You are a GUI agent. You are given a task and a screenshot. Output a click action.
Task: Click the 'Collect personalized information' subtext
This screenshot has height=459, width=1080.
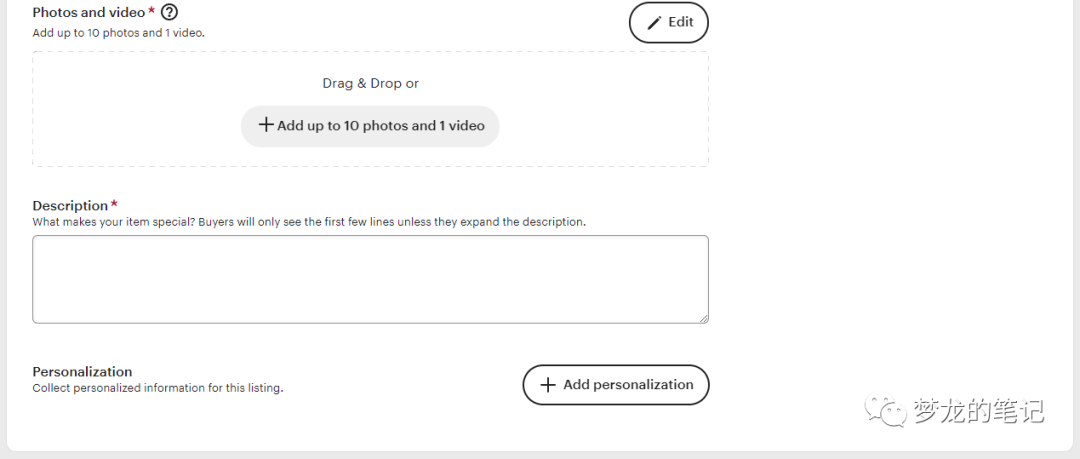157,388
